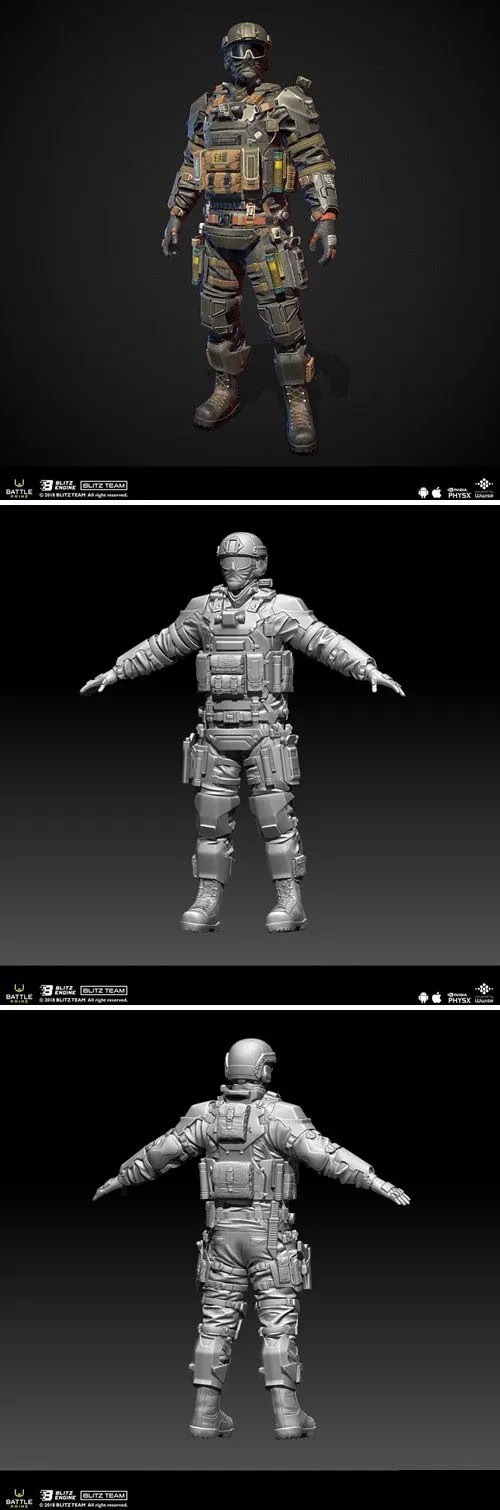
Task: Click the Apple icon under the colored render
Action: 437,491
